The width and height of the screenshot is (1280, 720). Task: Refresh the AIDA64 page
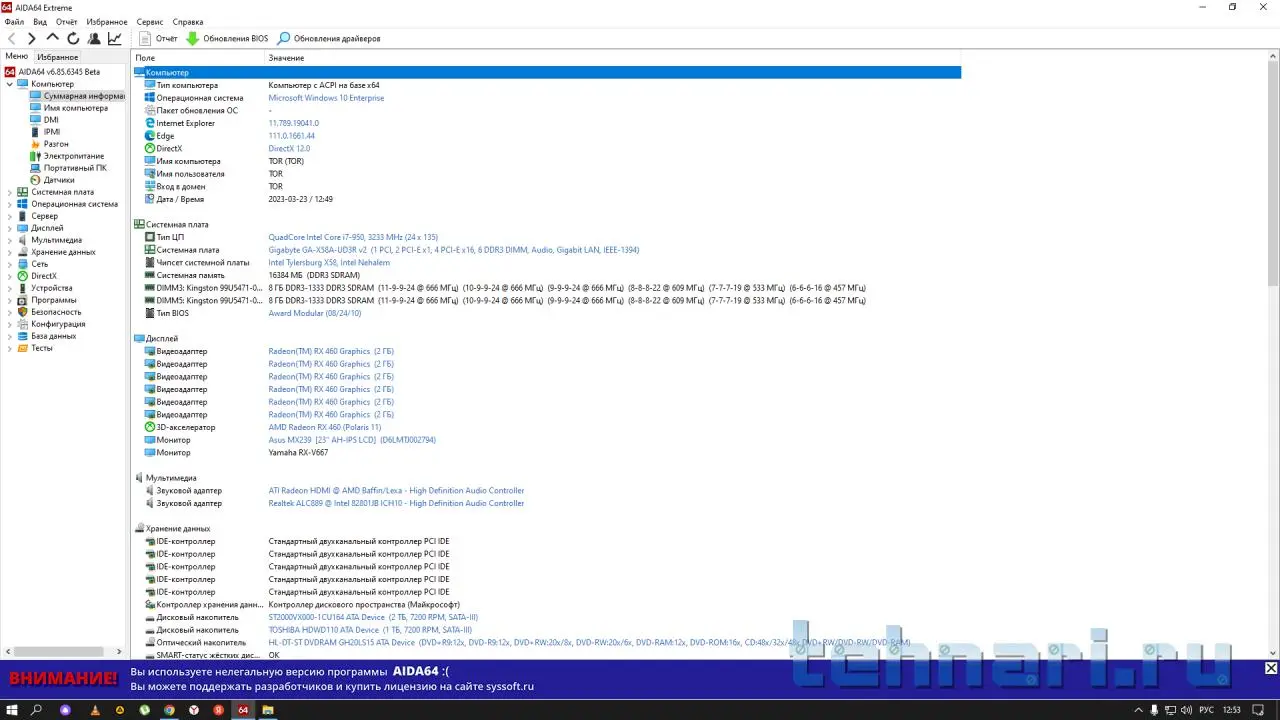[x=73, y=39]
